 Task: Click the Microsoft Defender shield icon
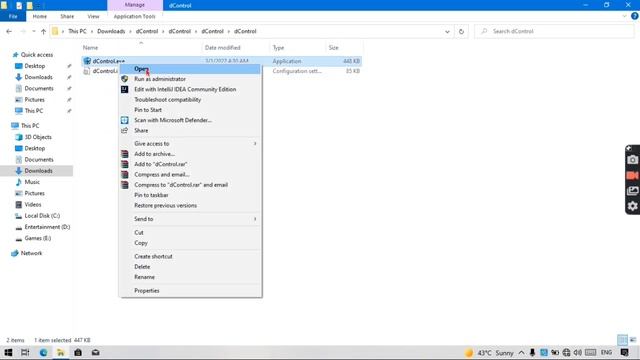tap(124, 120)
